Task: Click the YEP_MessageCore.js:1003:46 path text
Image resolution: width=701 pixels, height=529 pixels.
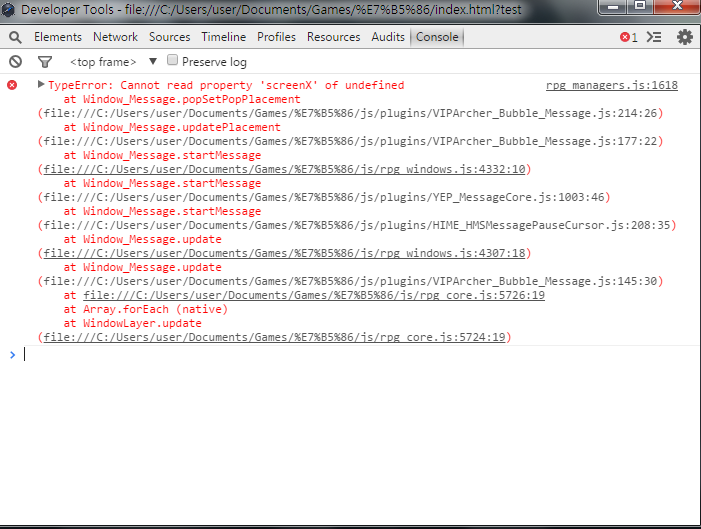Action: [324, 197]
